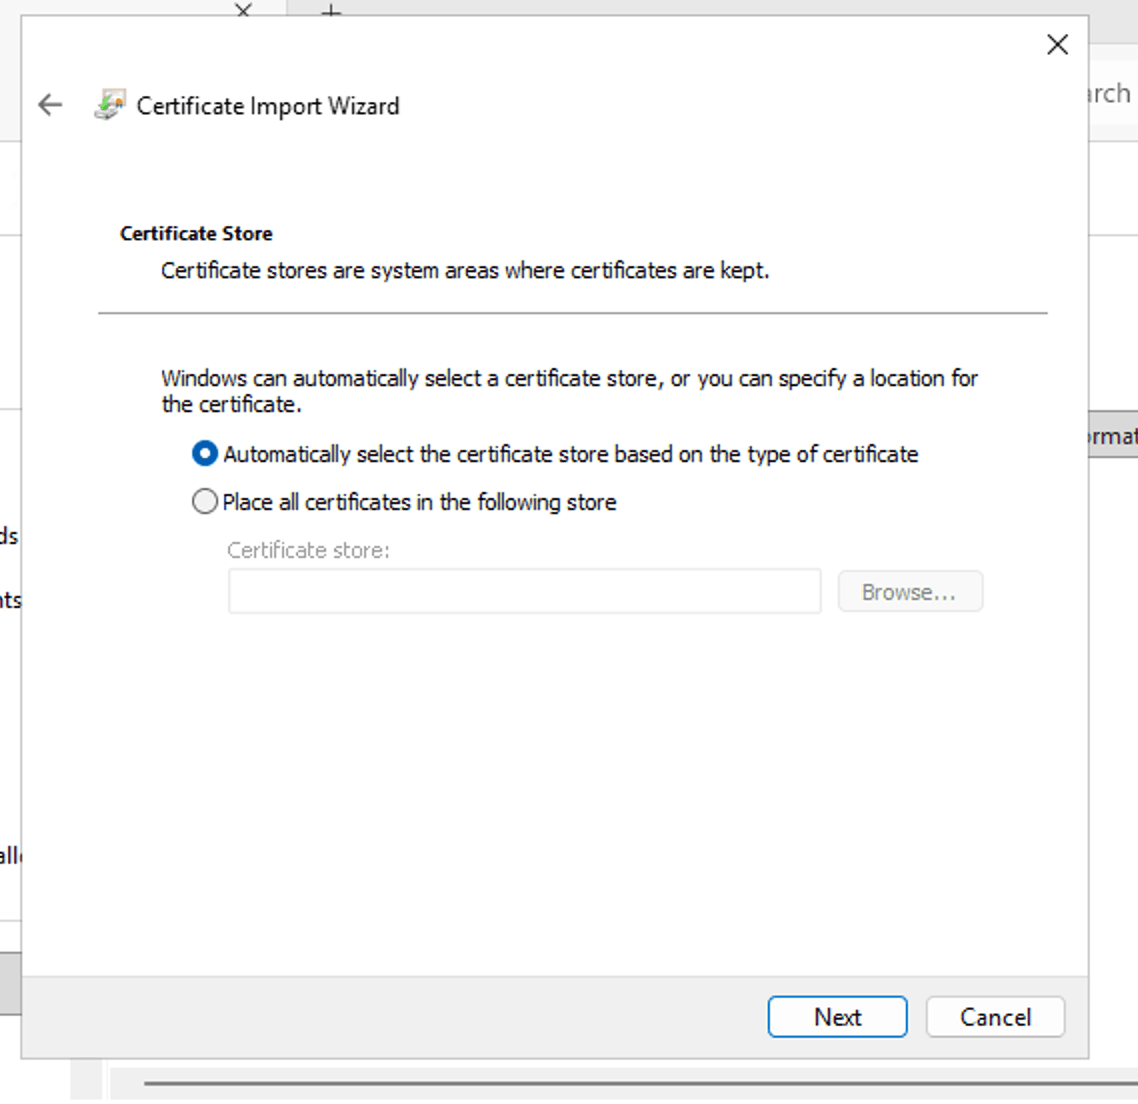This screenshot has height=1104, width=1138.
Task: Click the horizontal scrollbar below the dialog
Action: click(640, 1083)
